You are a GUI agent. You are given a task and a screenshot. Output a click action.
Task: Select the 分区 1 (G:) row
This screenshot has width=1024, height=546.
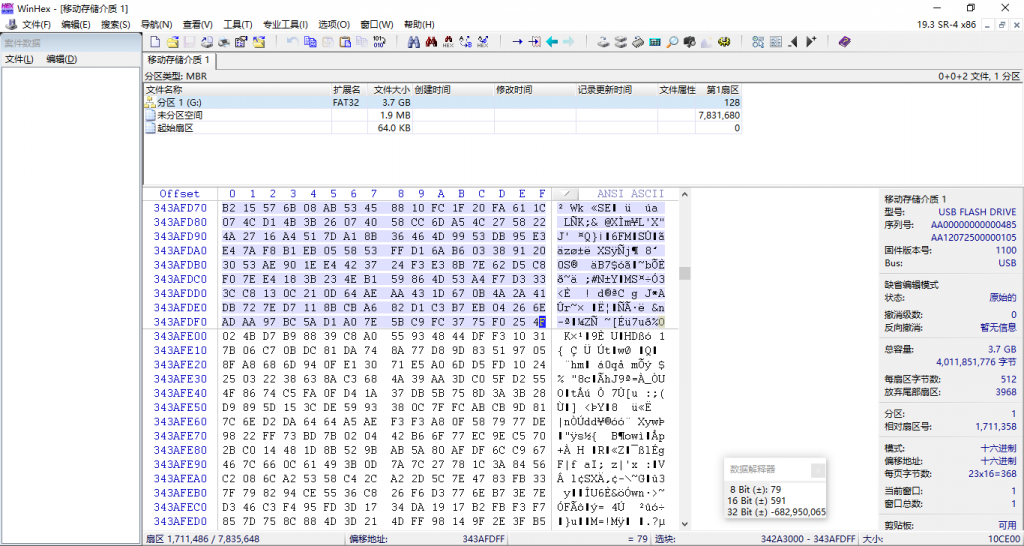(x=181, y=102)
